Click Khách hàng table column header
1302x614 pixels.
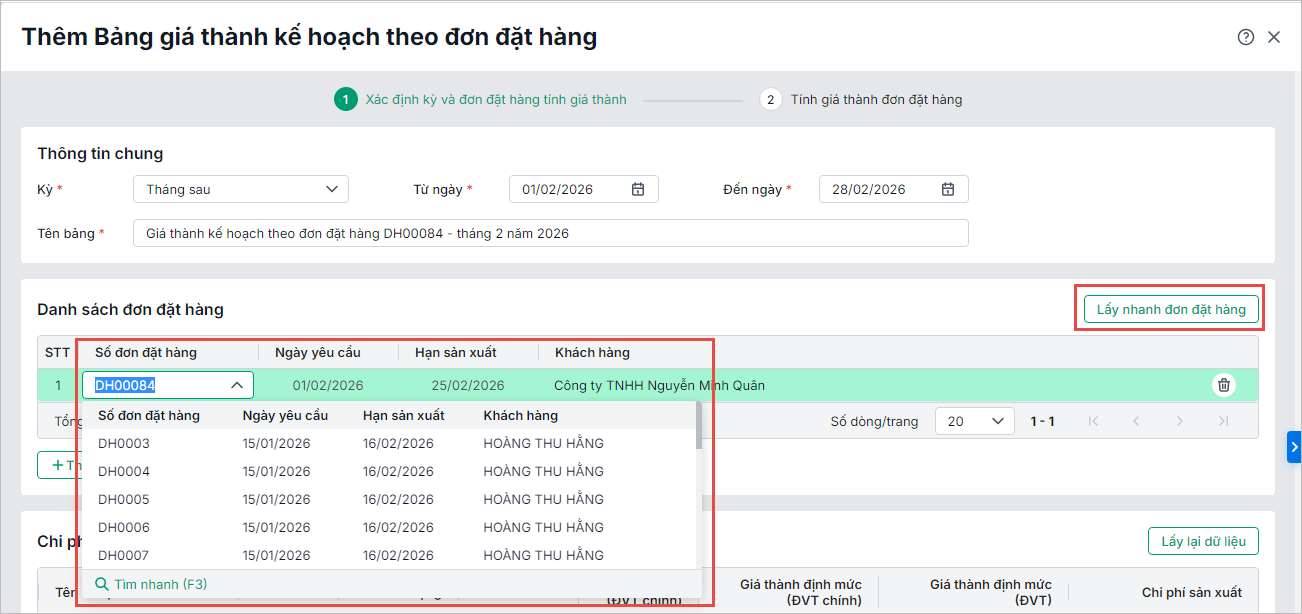pos(592,352)
